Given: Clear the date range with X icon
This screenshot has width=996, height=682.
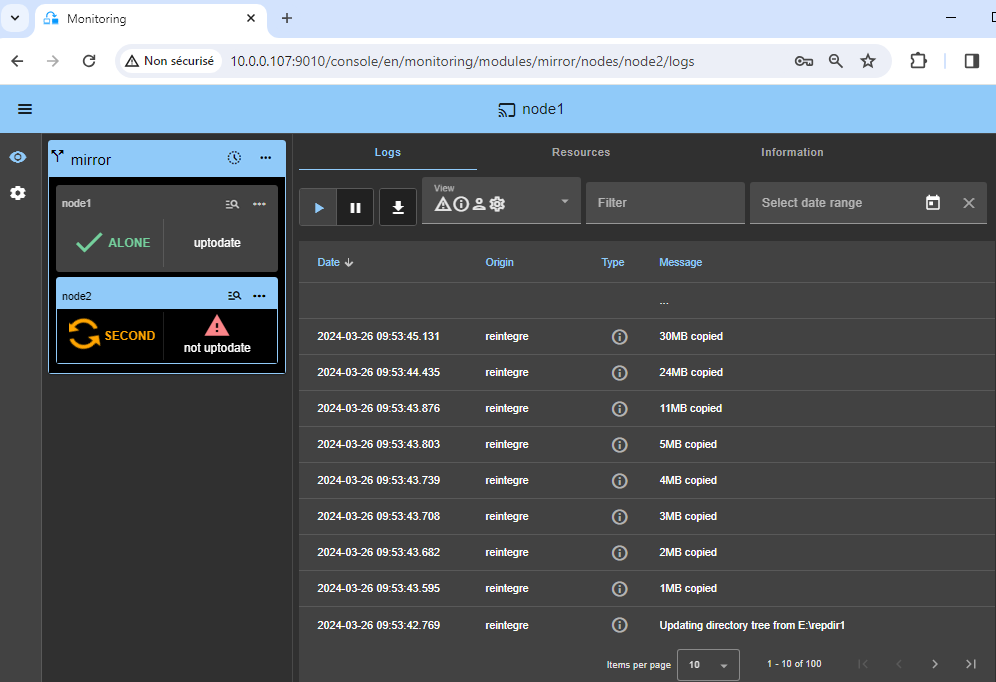Looking at the screenshot, I should [x=968, y=203].
